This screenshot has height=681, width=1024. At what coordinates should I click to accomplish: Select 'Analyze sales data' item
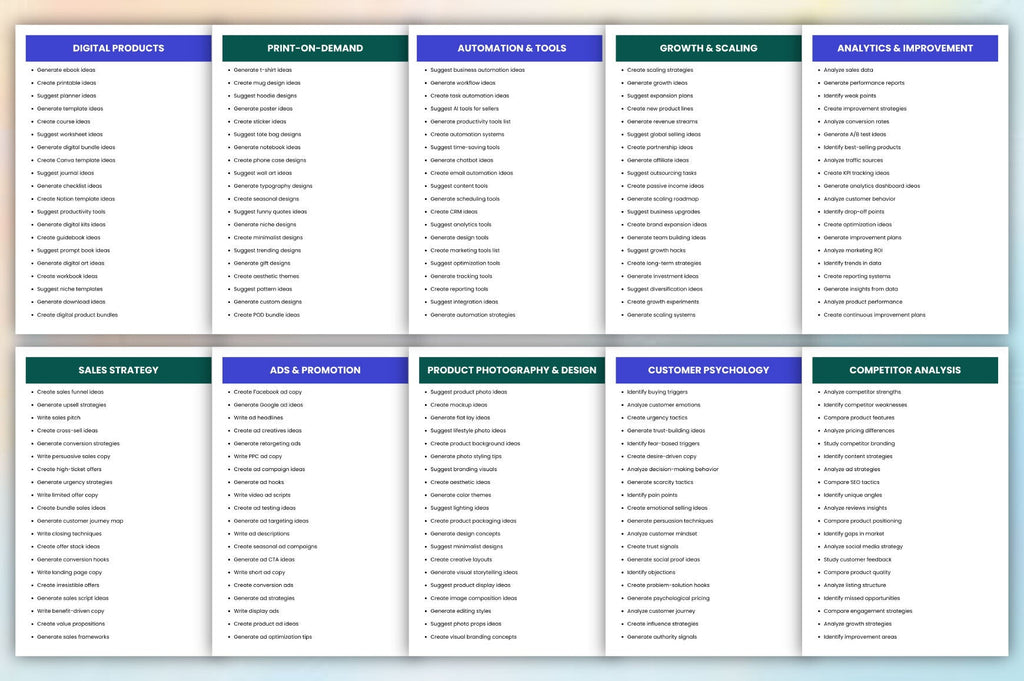click(x=848, y=70)
